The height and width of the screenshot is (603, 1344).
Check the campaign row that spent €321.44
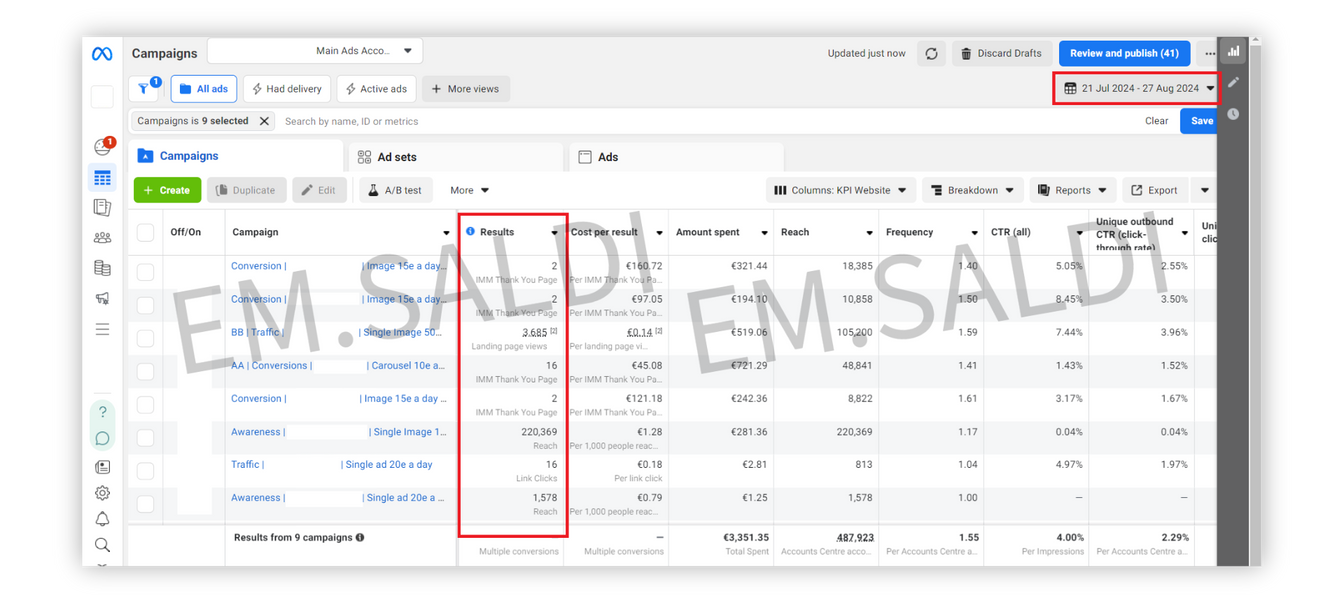[x=145, y=272]
